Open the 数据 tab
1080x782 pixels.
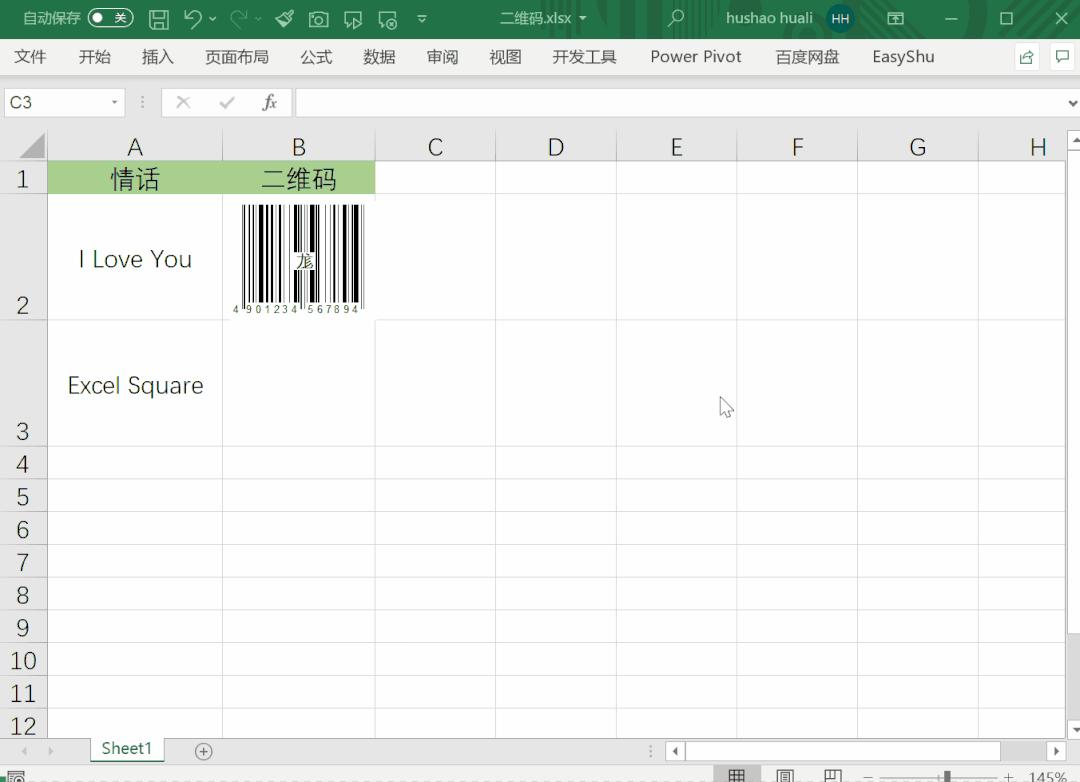coord(379,57)
